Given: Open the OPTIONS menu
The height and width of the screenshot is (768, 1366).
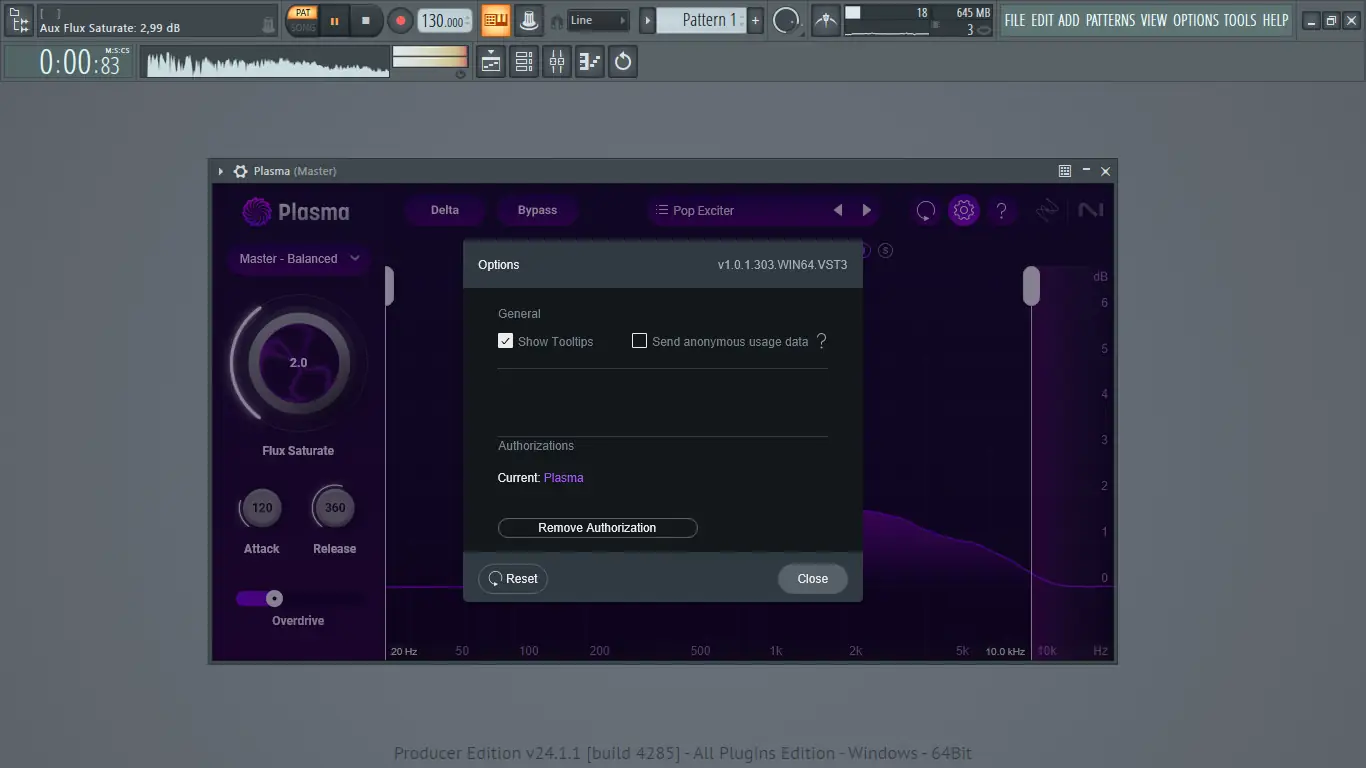Looking at the screenshot, I should tap(1196, 20).
